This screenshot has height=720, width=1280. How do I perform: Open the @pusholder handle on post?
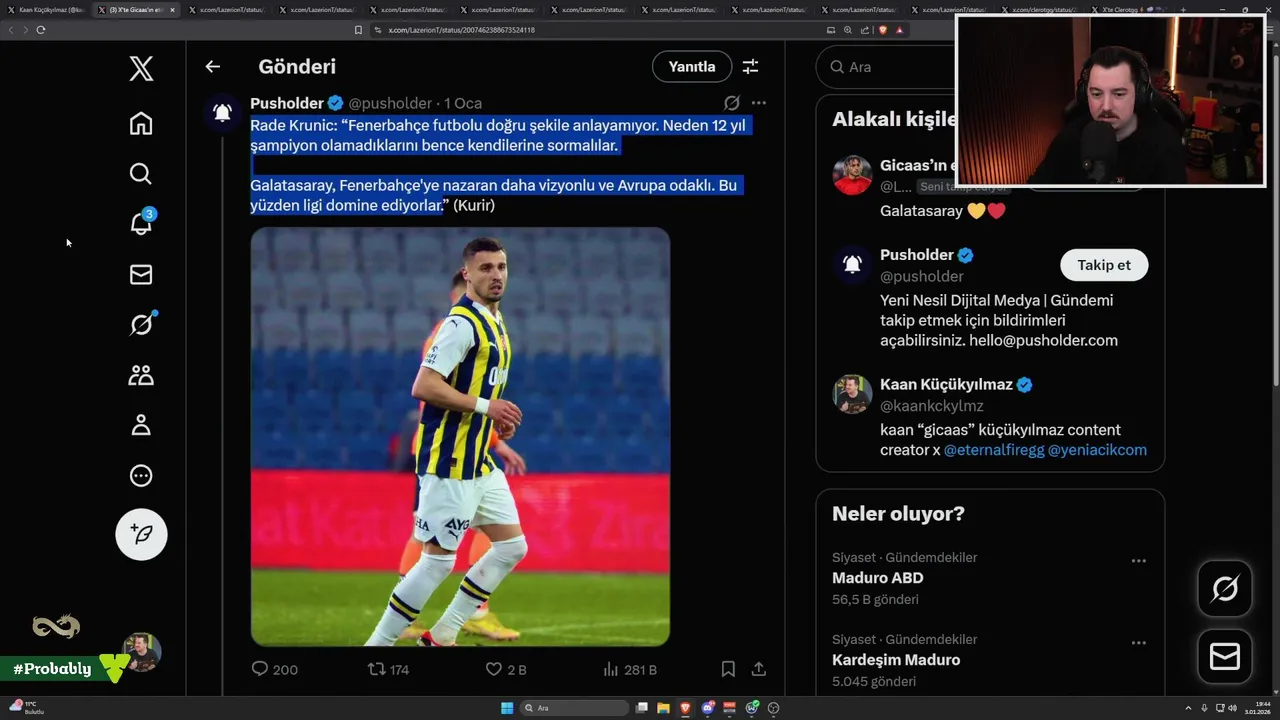pos(390,103)
